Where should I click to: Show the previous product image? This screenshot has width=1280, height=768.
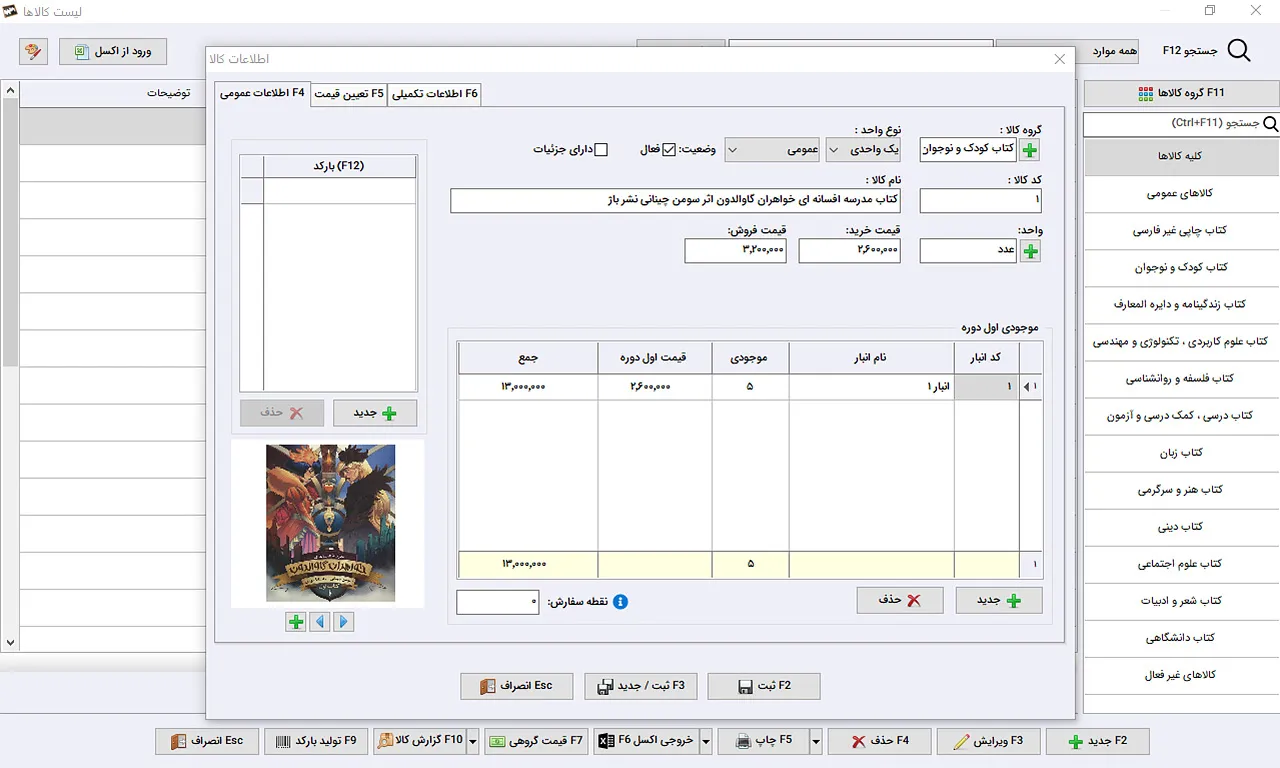tap(320, 622)
